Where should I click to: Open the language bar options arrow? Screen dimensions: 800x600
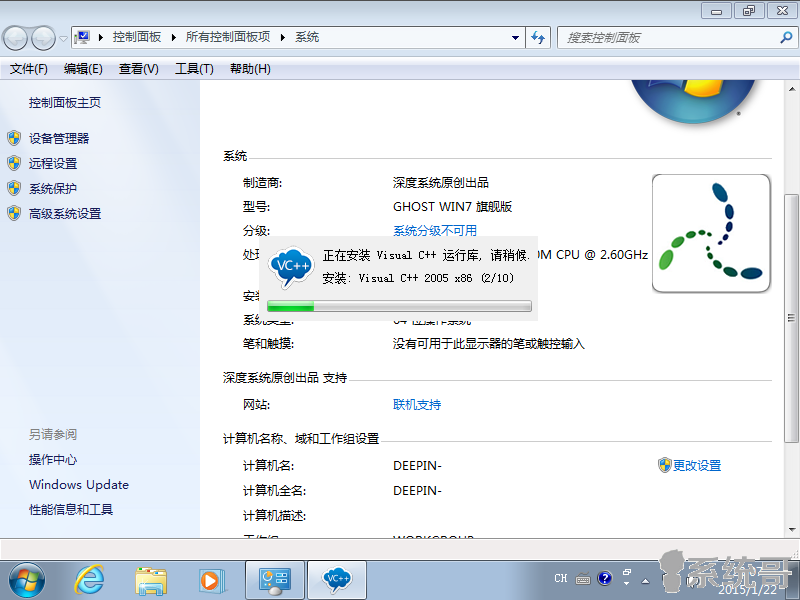tap(627, 584)
